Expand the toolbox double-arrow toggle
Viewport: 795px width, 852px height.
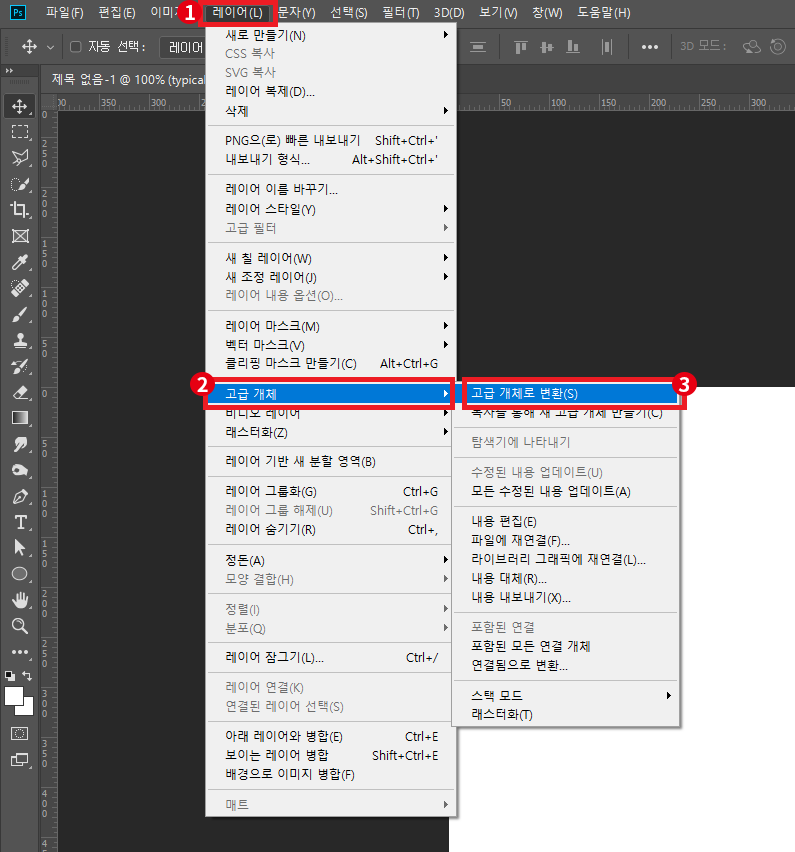pyautogui.click(x=9, y=71)
